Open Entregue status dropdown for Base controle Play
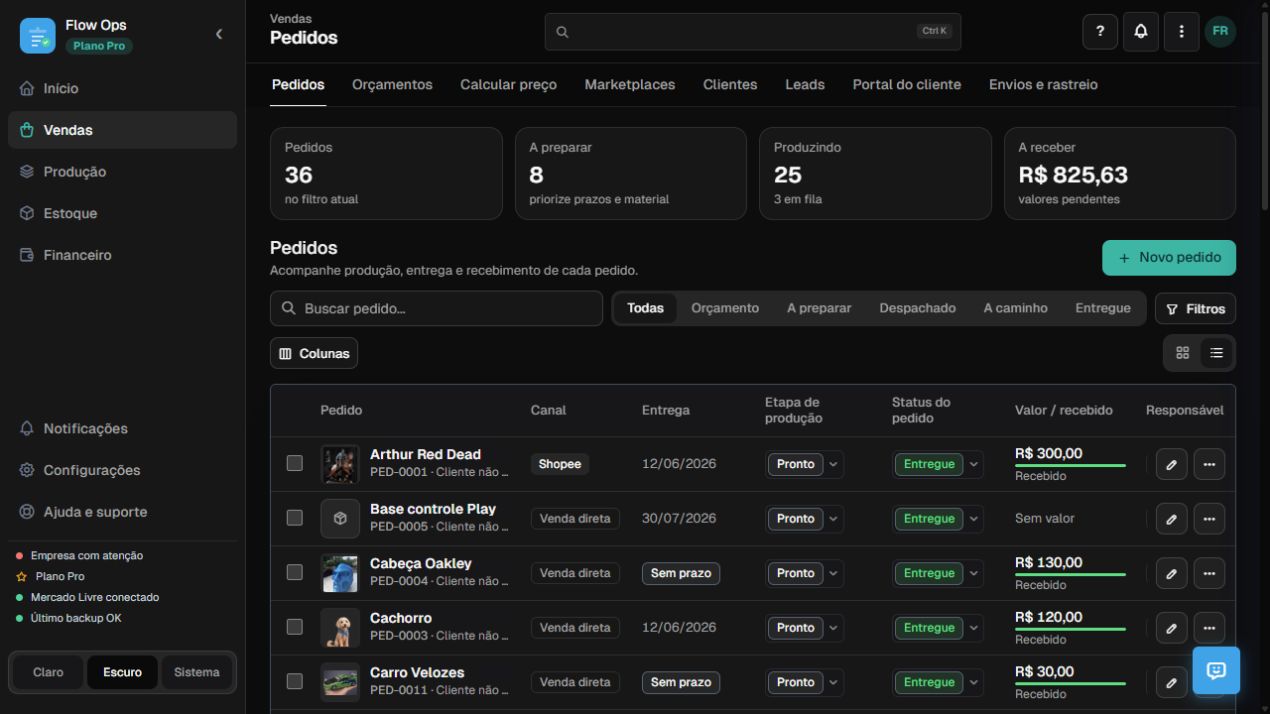1270x714 pixels. pos(973,519)
